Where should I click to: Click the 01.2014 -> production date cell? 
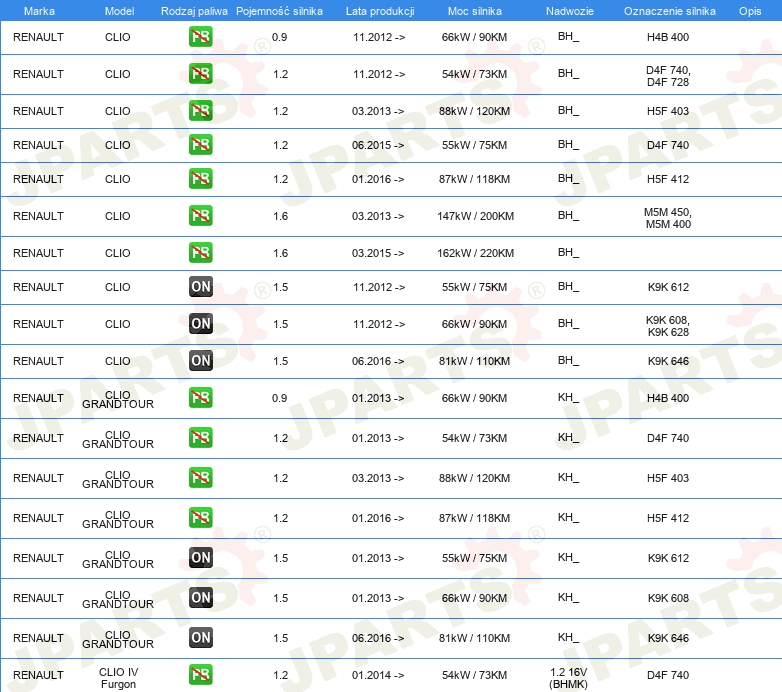[x=378, y=675]
